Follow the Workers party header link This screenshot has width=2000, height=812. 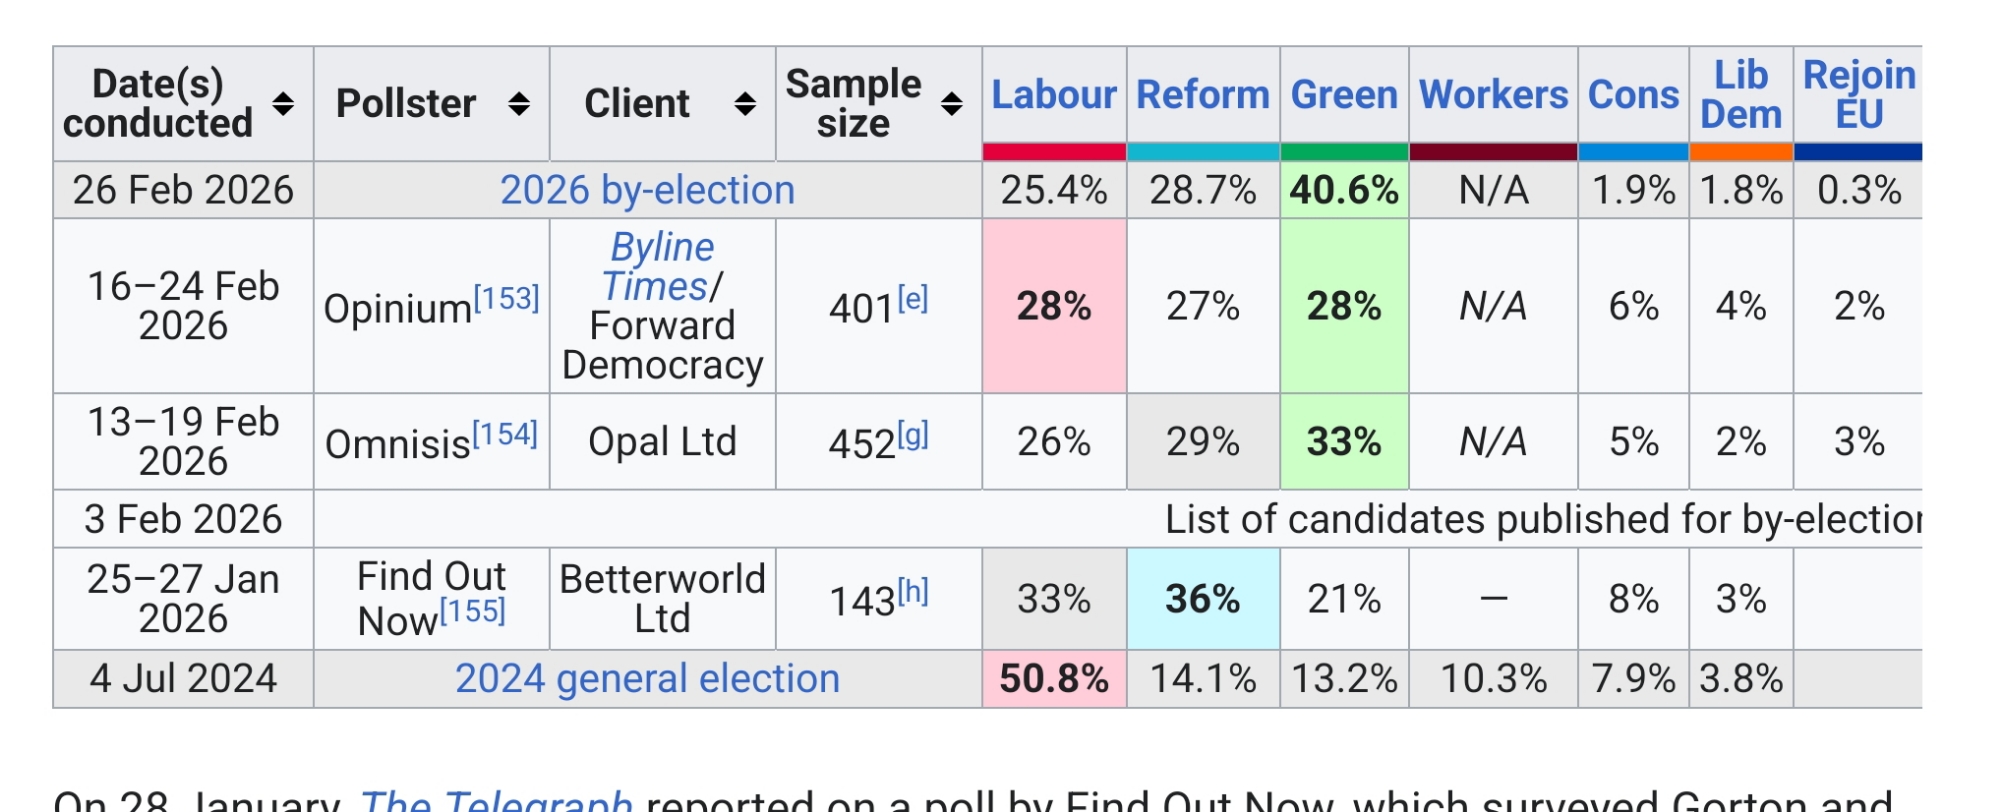1492,95
